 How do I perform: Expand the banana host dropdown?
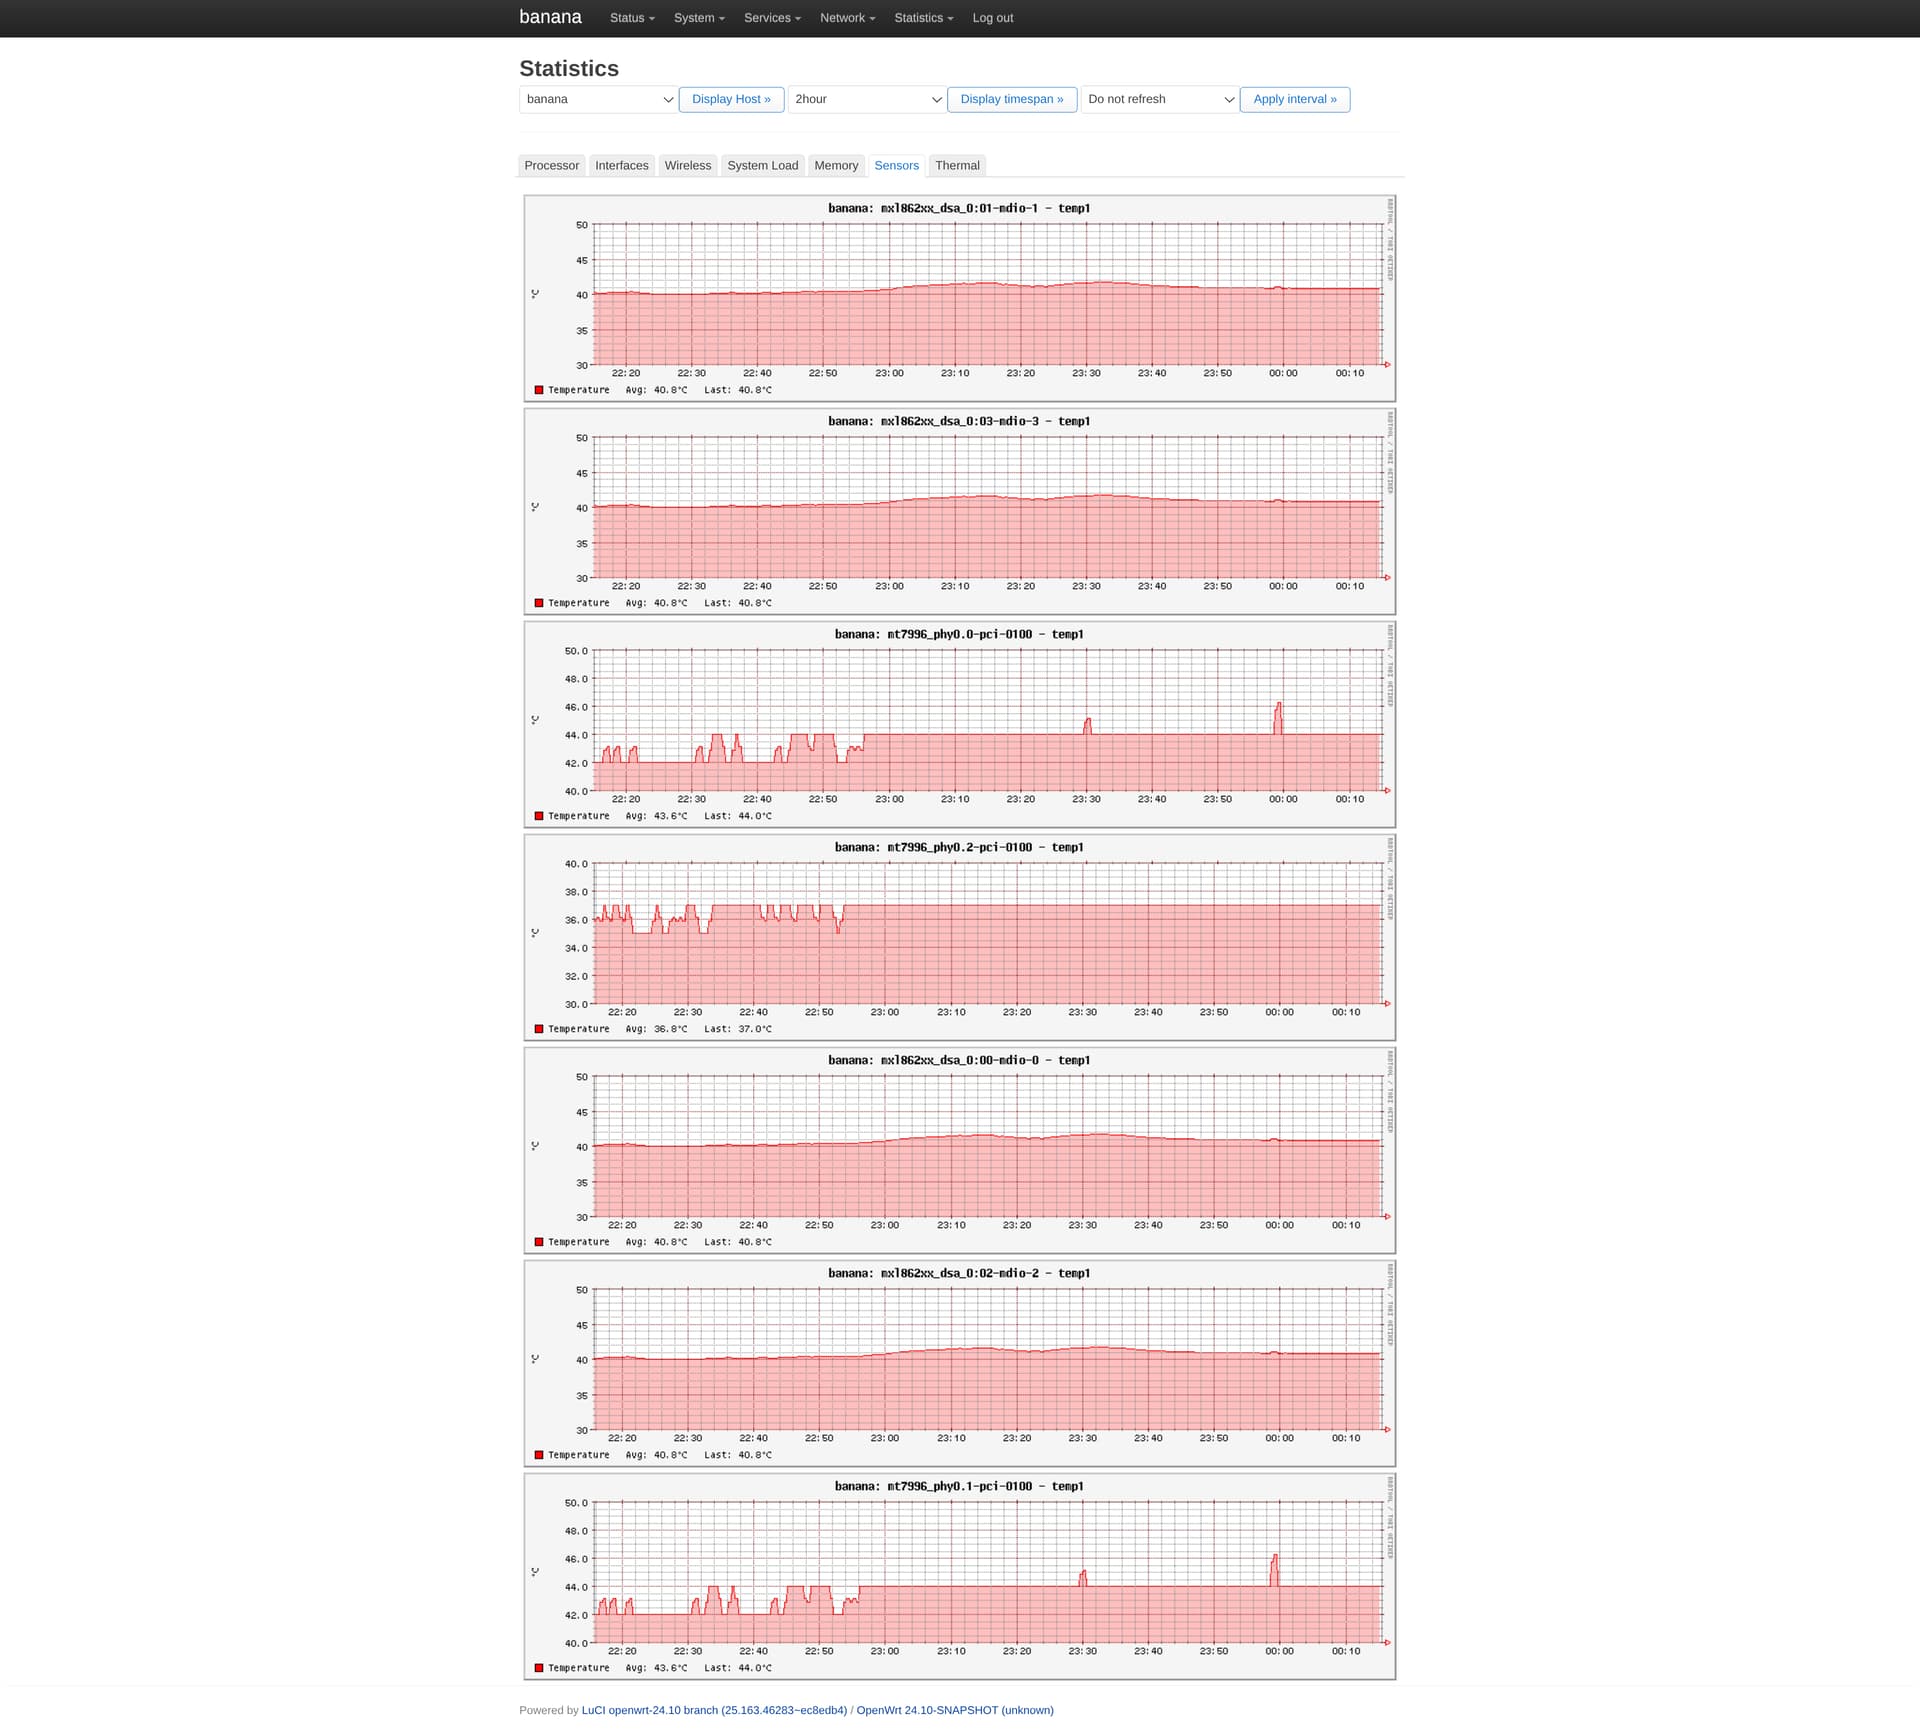coord(598,99)
